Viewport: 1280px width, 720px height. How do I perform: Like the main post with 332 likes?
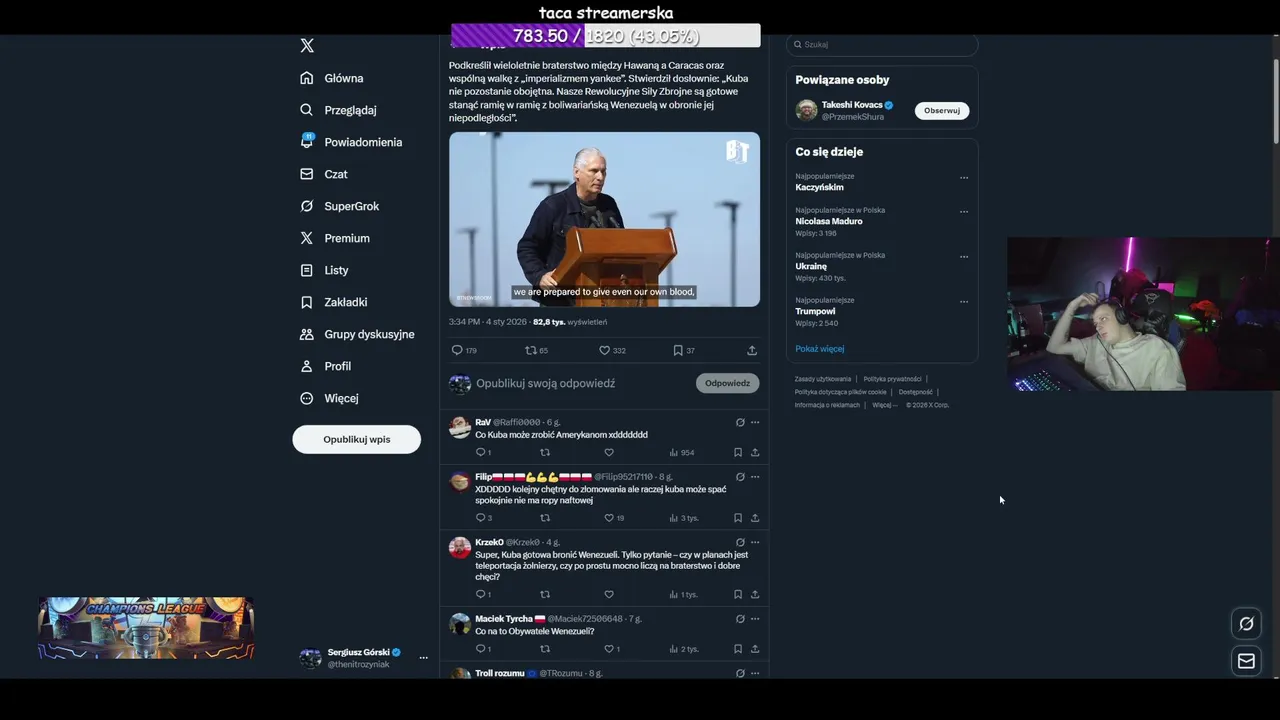[604, 350]
